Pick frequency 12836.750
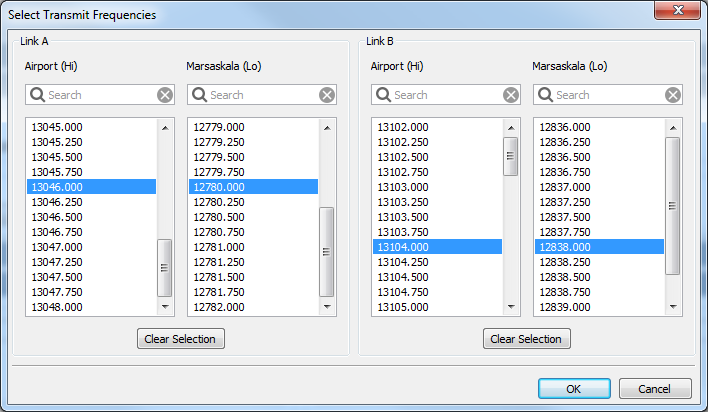This screenshot has height=412, width=708. click(600, 172)
